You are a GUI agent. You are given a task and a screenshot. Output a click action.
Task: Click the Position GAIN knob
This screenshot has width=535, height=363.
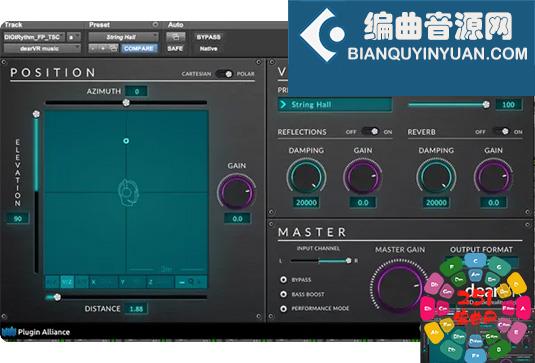[x=236, y=192]
